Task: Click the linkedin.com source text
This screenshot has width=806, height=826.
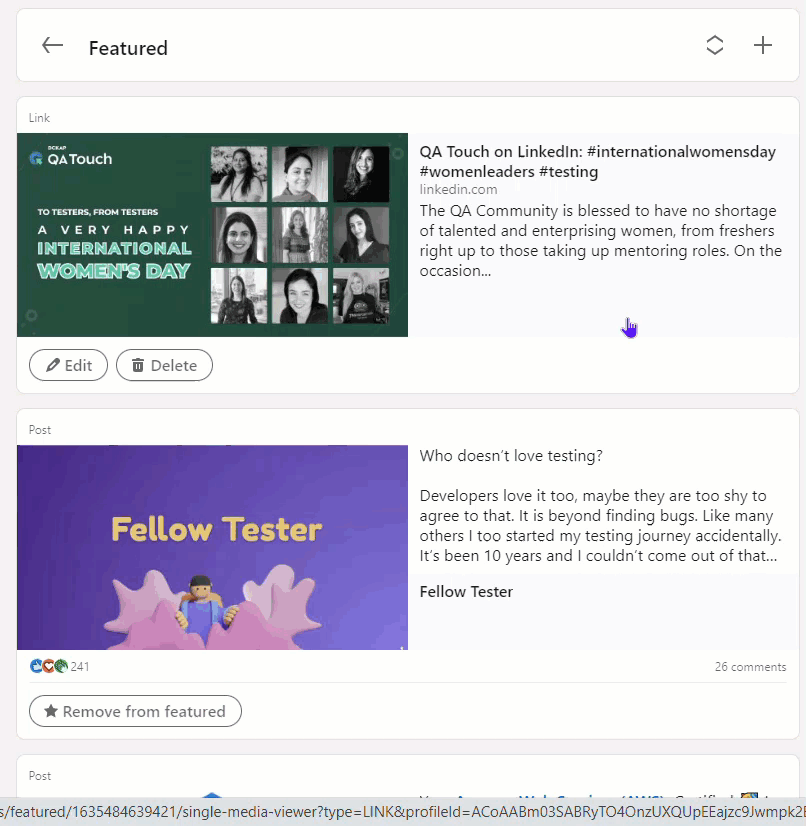Action: click(x=458, y=189)
